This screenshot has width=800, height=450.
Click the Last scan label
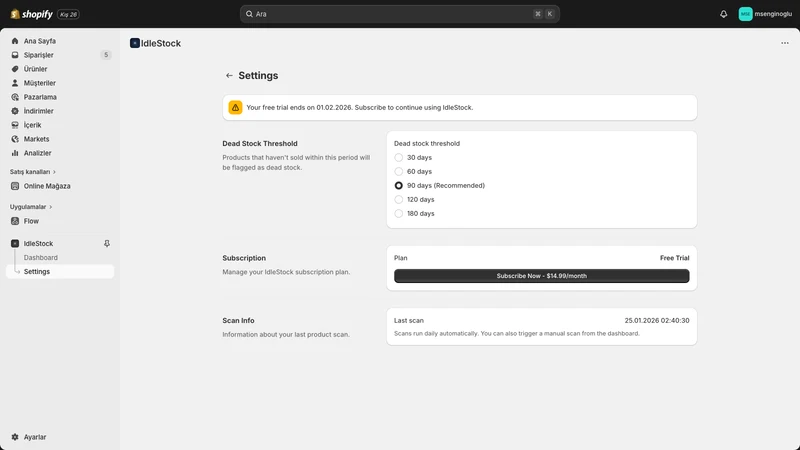(x=409, y=320)
